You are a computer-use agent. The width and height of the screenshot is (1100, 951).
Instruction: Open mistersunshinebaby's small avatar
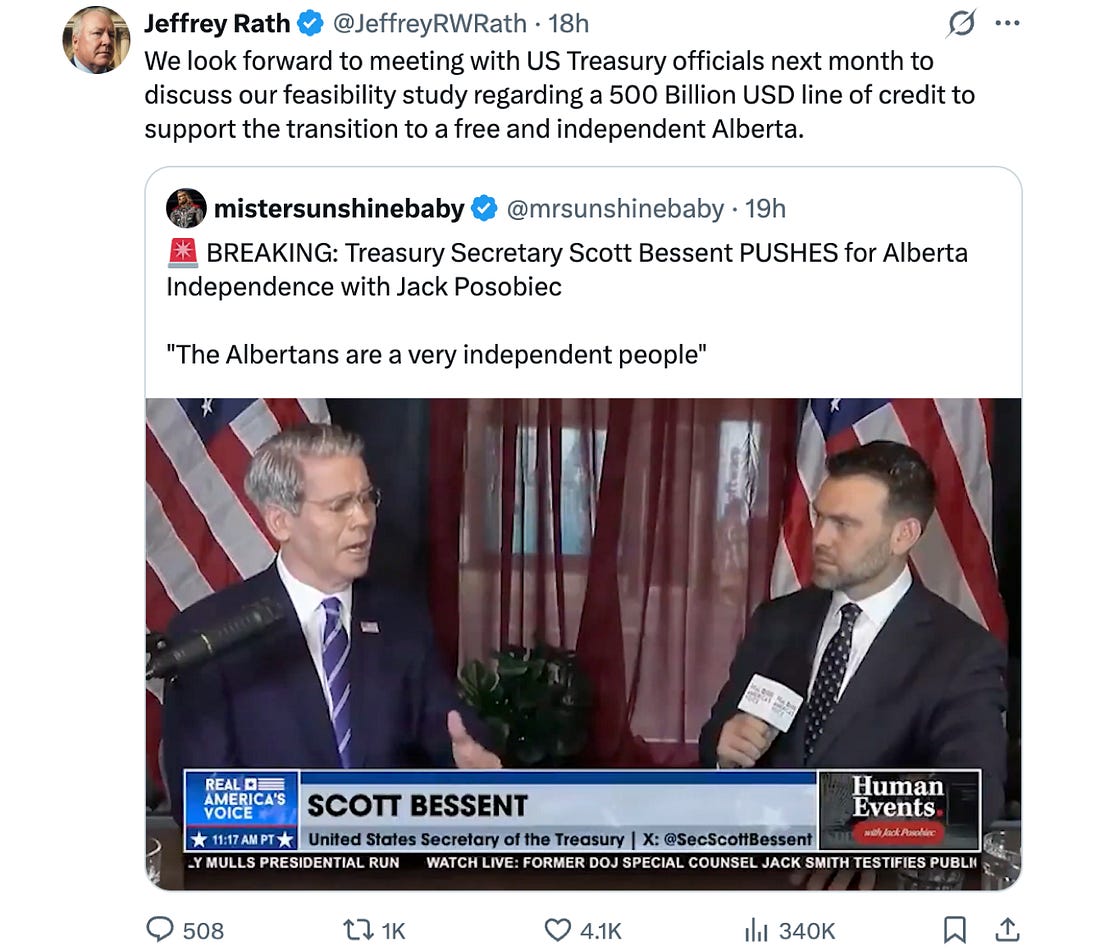pyautogui.click(x=186, y=208)
